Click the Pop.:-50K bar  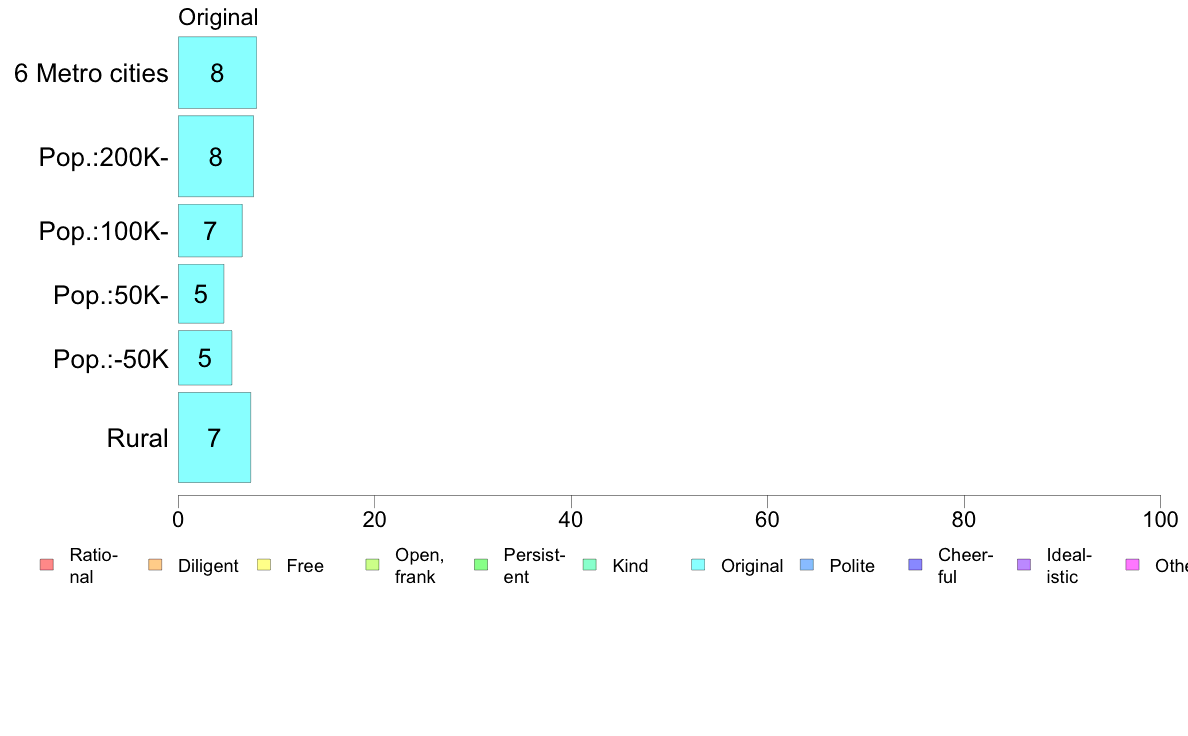tap(205, 358)
